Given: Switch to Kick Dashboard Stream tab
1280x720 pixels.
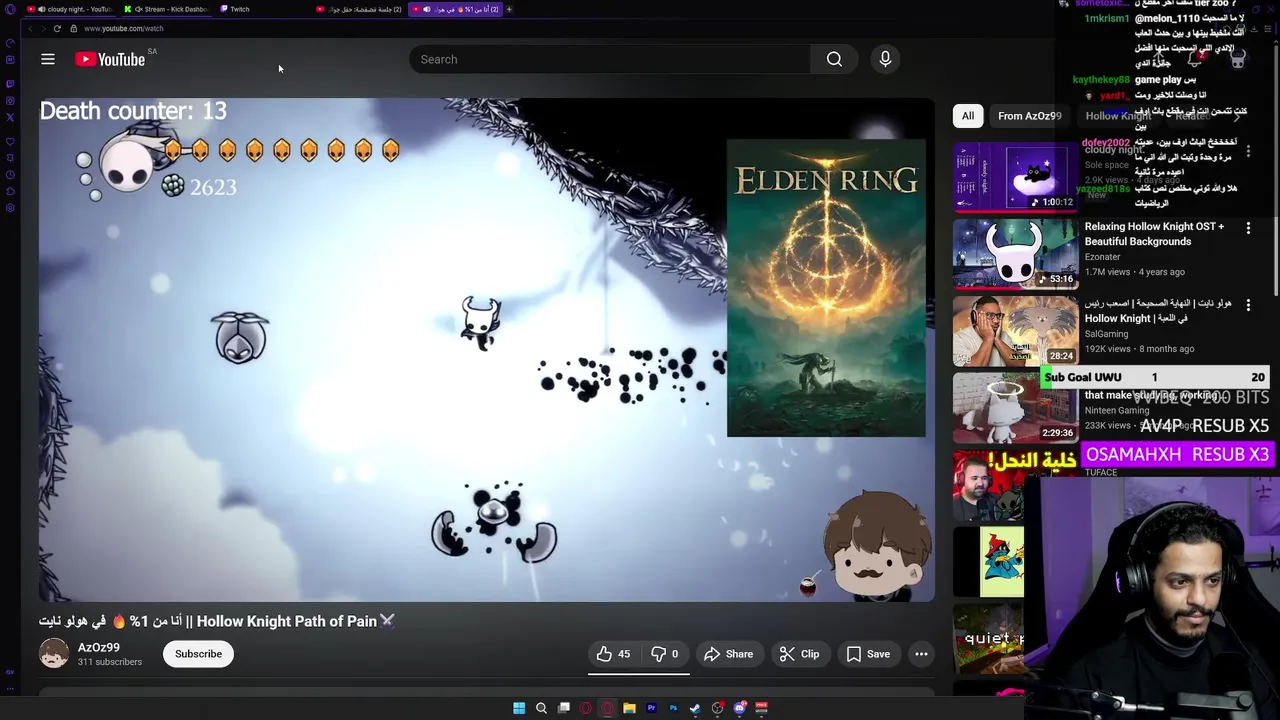Looking at the screenshot, I should [167, 9].
